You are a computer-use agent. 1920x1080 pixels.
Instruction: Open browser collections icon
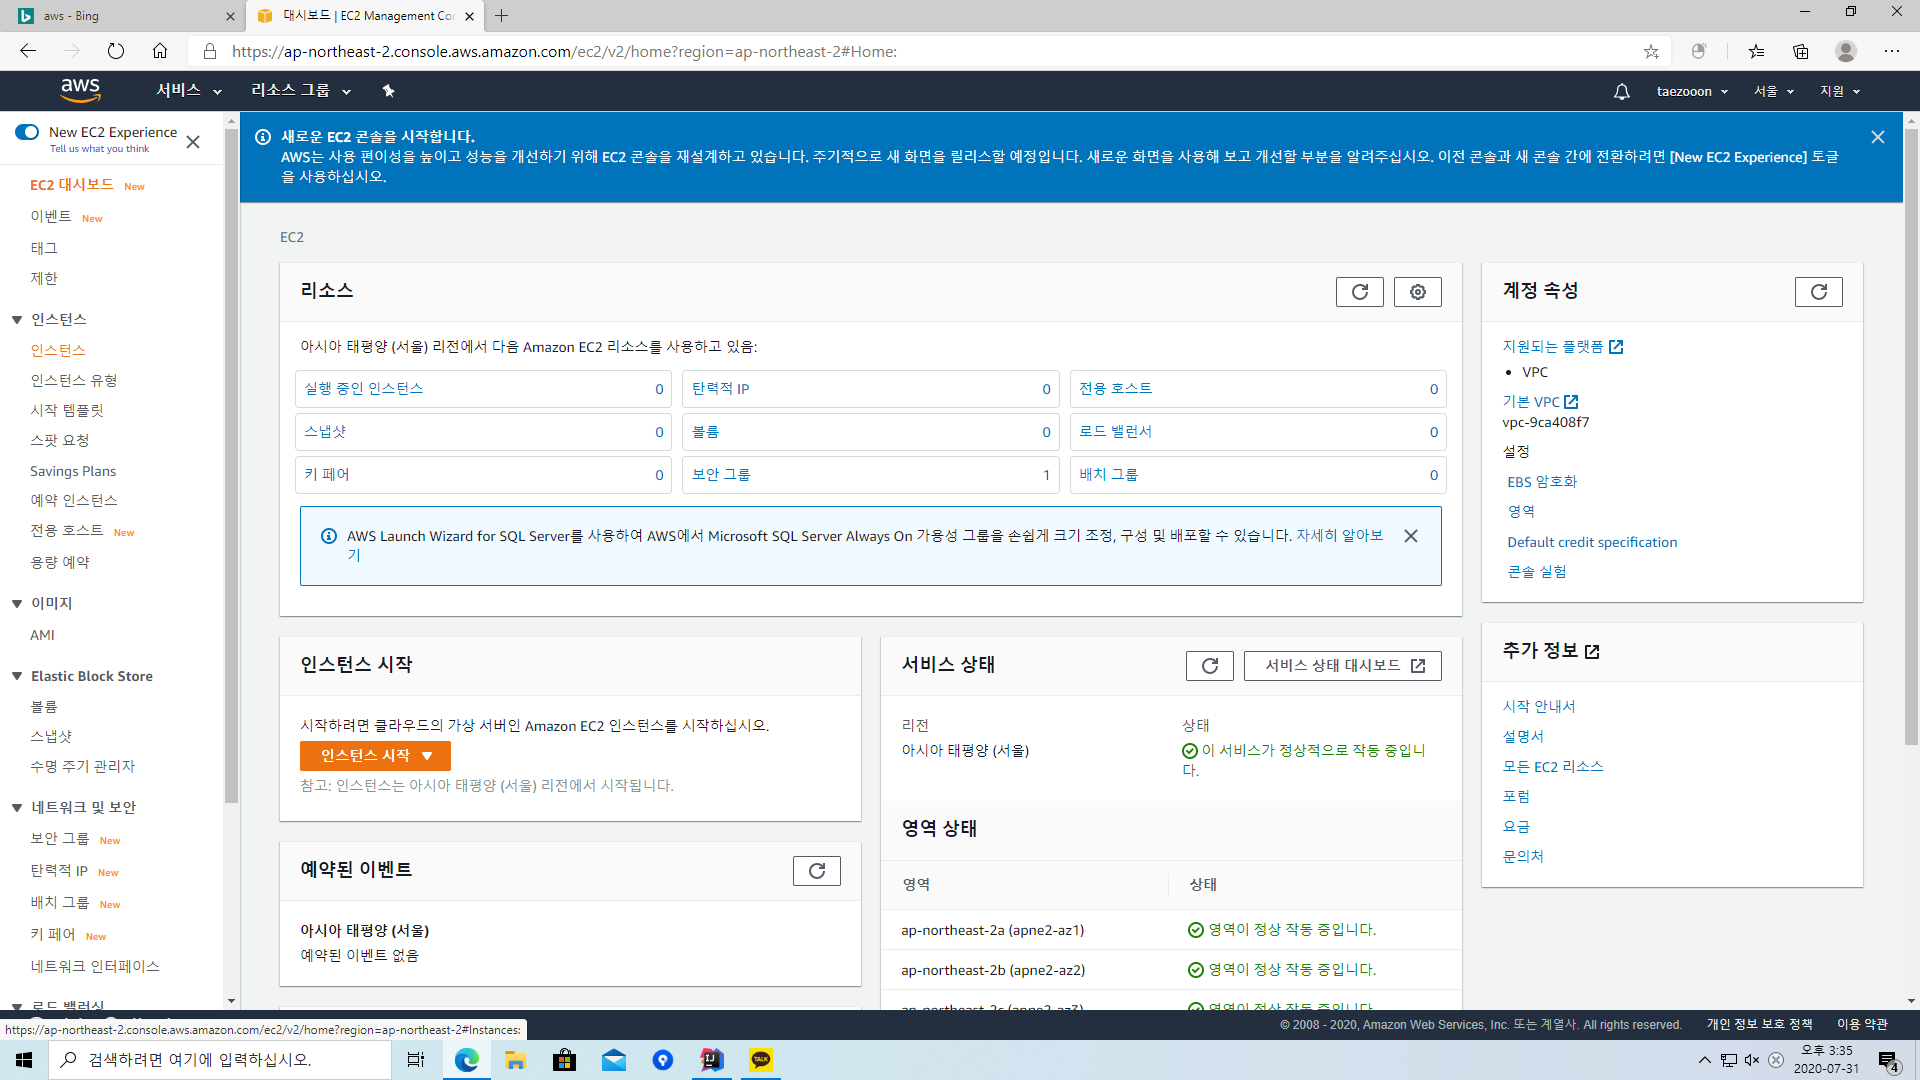pos(1800,51)
